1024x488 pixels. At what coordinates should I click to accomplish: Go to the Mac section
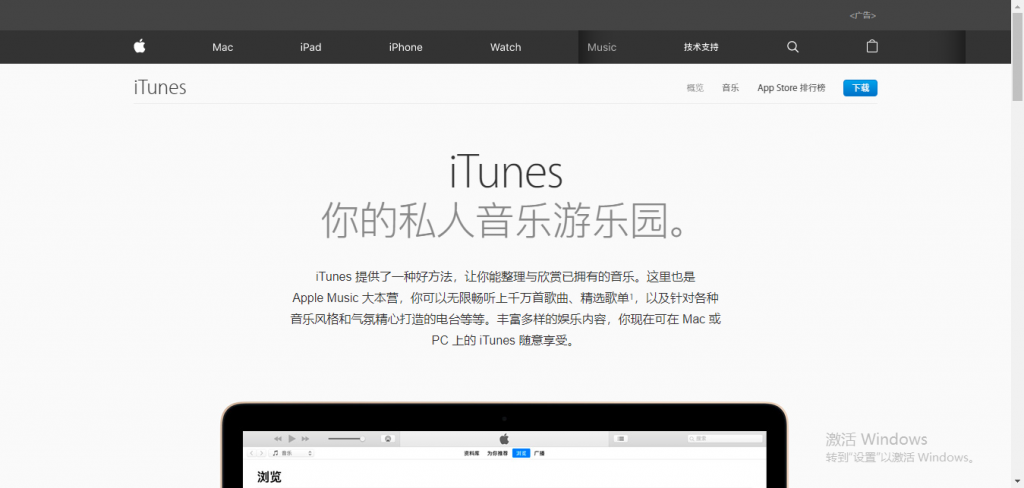(x=223, y=47)
